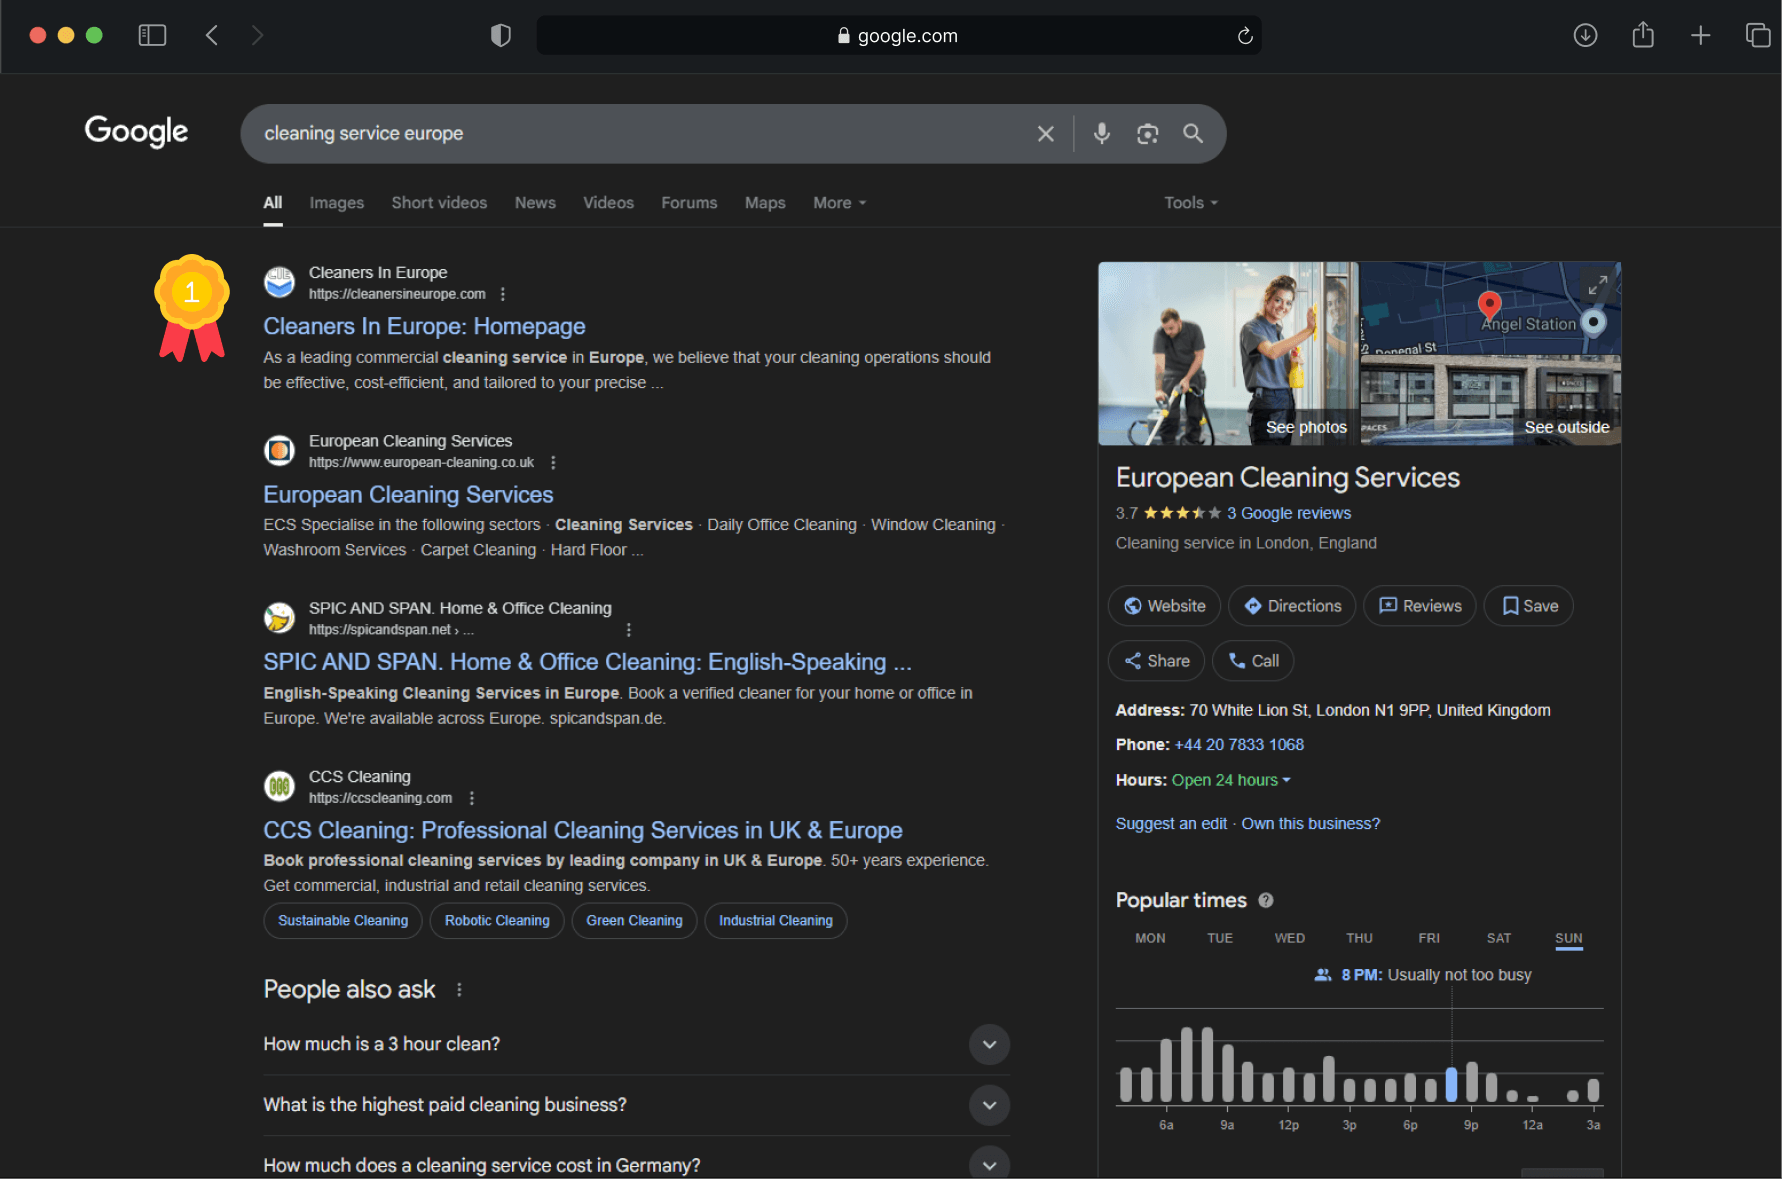The width and height of the screenshot is (1782, 1181).
Task: Click the SPIC AND SPAN favicon
Action: pos(279,618)
